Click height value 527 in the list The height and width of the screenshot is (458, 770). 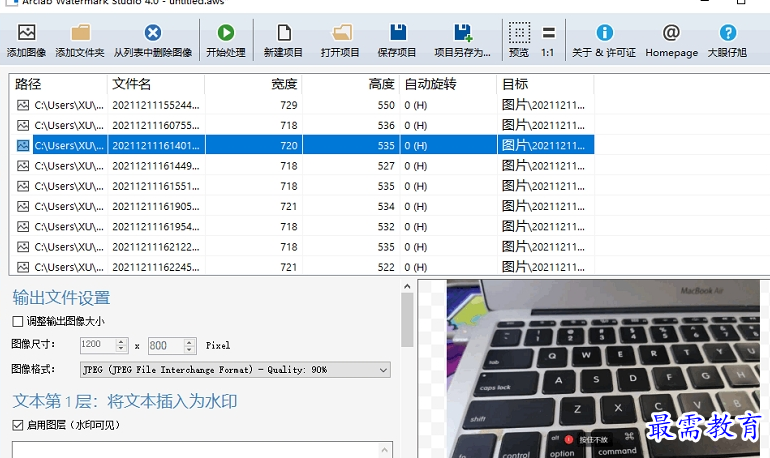pyautogui.click(x=386, y=166)
